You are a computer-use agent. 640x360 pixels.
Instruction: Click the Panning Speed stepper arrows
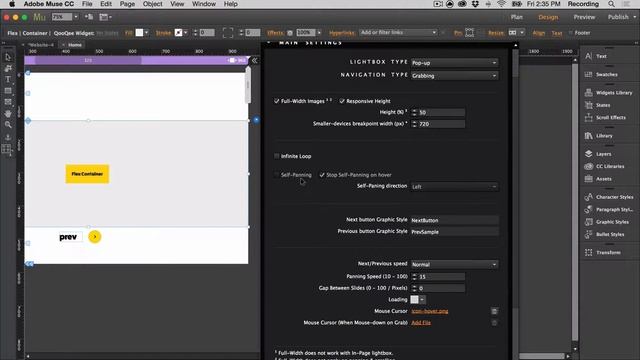click(414, 277)
